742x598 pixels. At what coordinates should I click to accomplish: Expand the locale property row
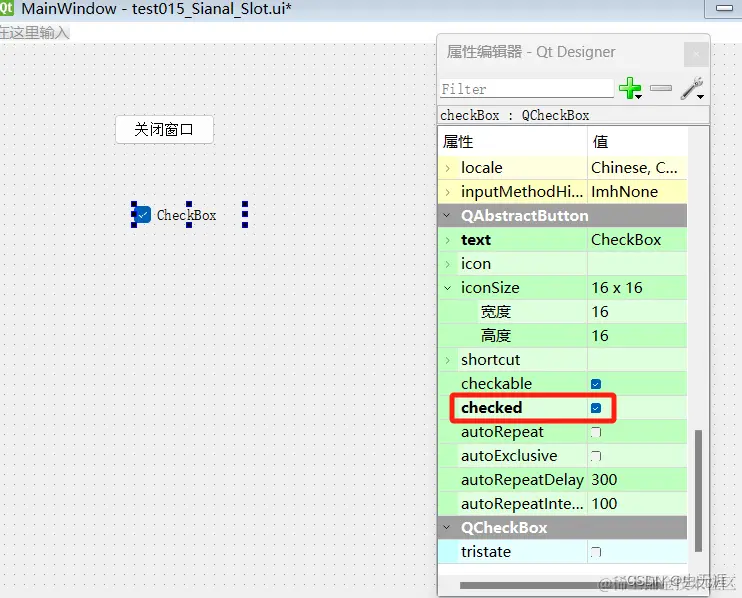click(448, 168)
